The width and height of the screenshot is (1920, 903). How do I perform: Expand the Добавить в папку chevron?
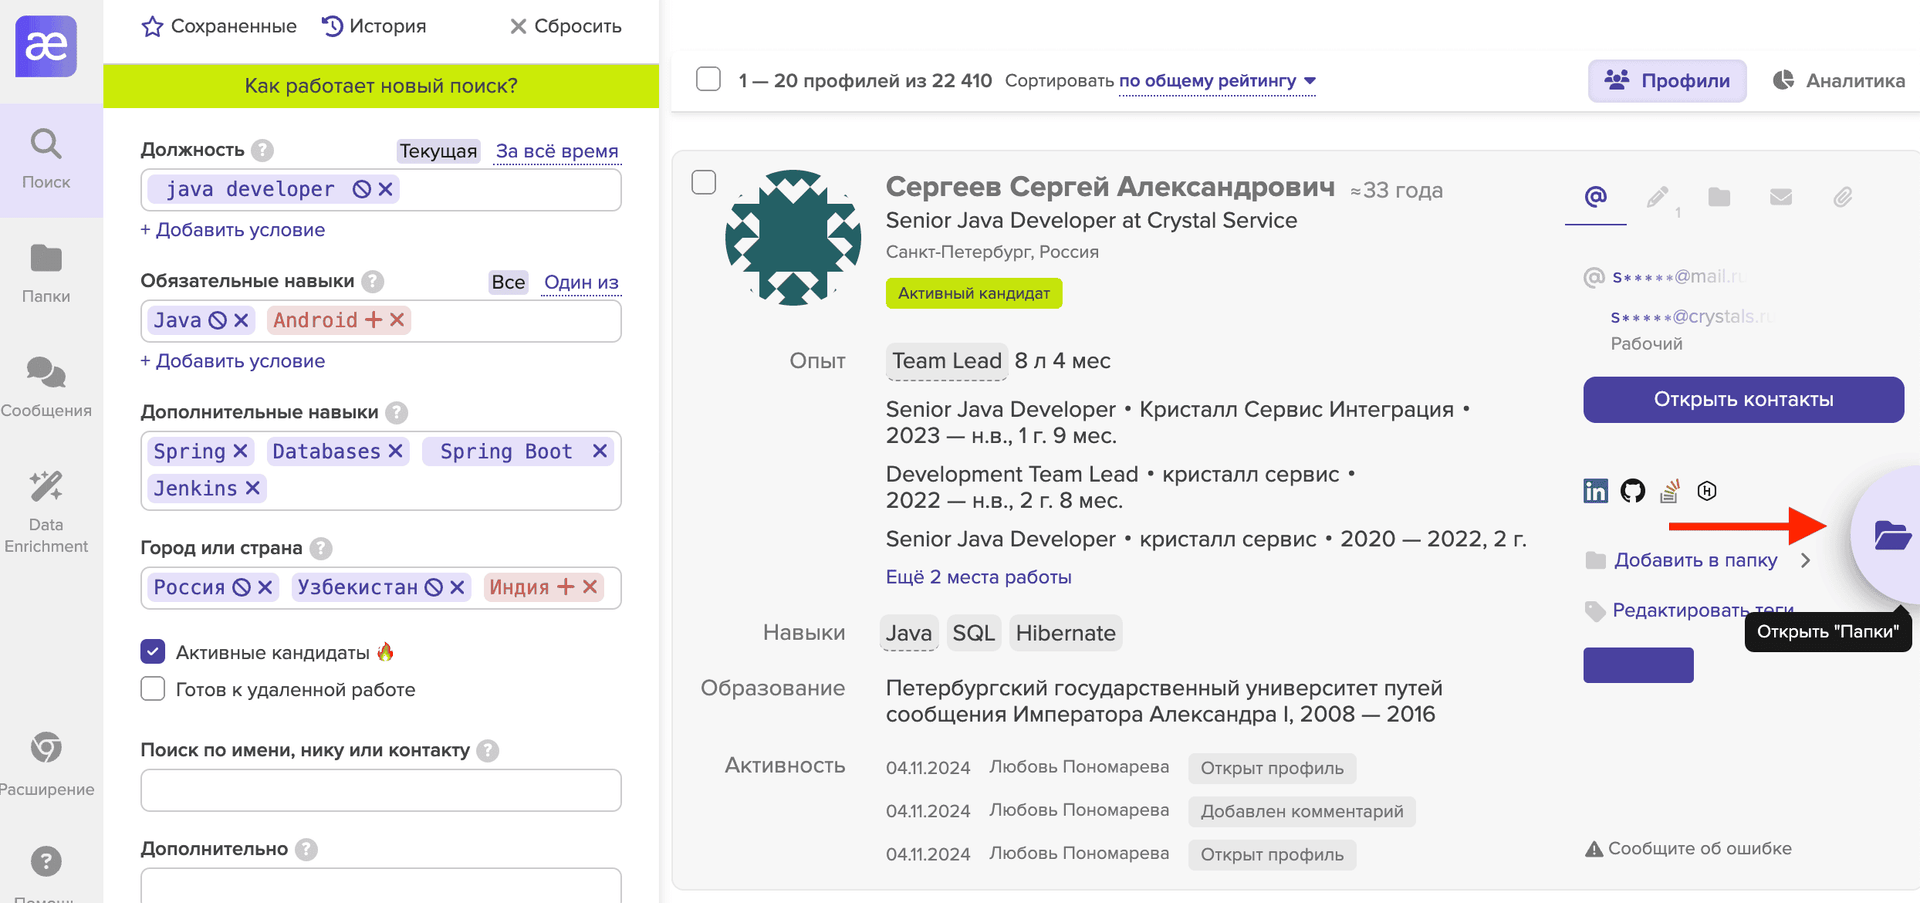pyautogui.click(x=1805, y=560)
